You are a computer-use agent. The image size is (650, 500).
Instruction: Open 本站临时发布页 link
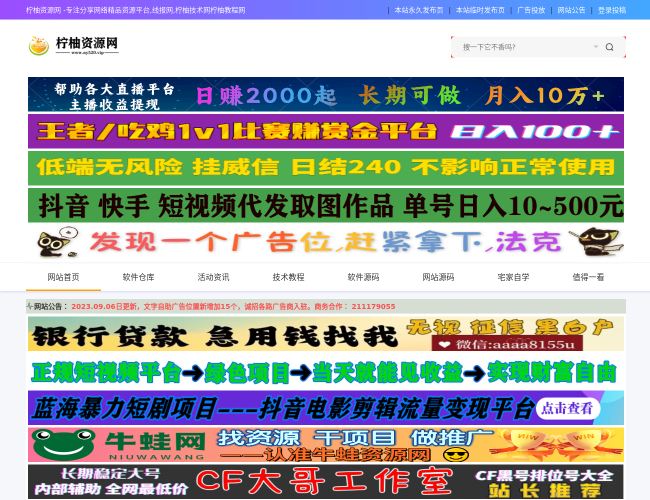(x=480, y=10)
